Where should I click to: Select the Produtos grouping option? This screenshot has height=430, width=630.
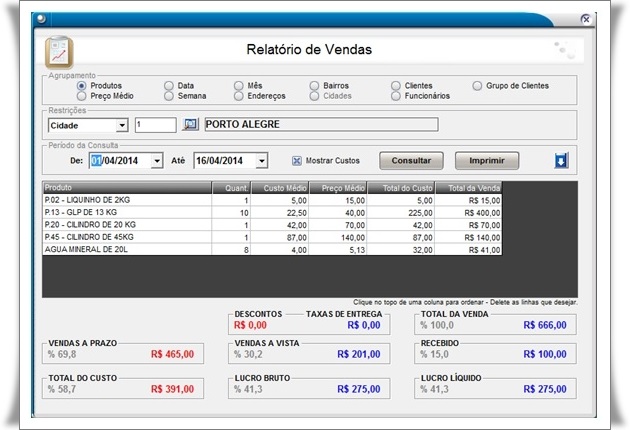82,86
